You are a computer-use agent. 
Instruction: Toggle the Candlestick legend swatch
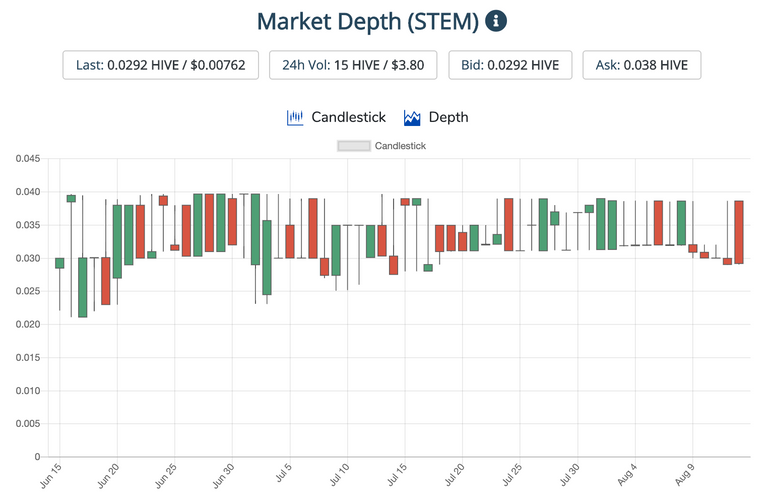tap(354, 146)
